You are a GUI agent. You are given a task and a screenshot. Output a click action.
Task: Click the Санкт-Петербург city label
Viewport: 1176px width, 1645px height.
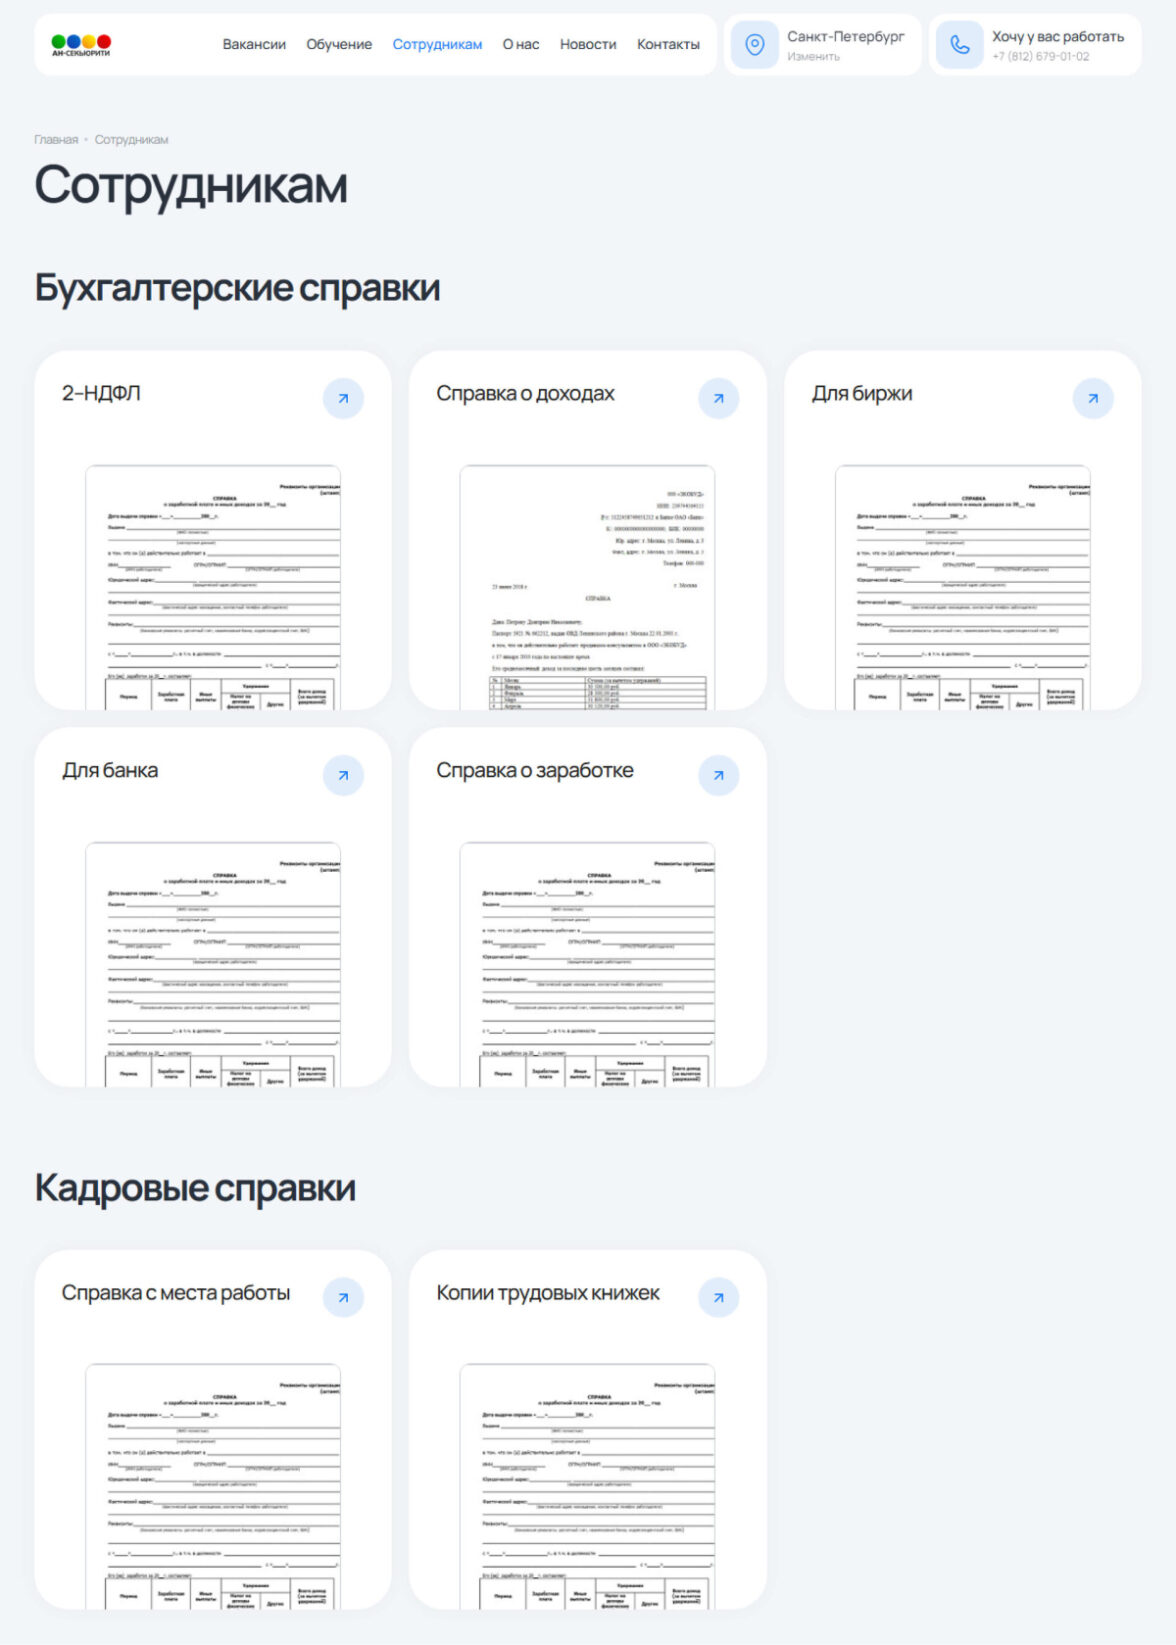(x=846, y=37)
